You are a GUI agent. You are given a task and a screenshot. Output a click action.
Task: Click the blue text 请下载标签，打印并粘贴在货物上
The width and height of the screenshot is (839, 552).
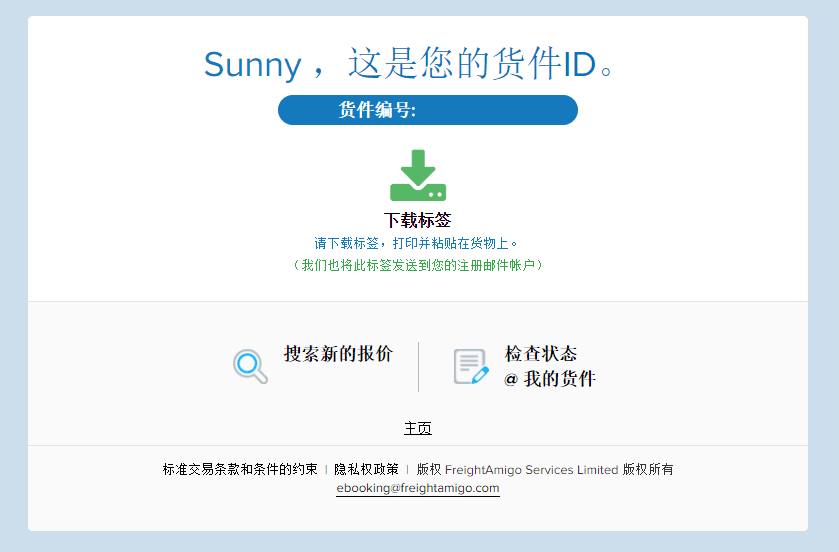(x=416, y=243)
